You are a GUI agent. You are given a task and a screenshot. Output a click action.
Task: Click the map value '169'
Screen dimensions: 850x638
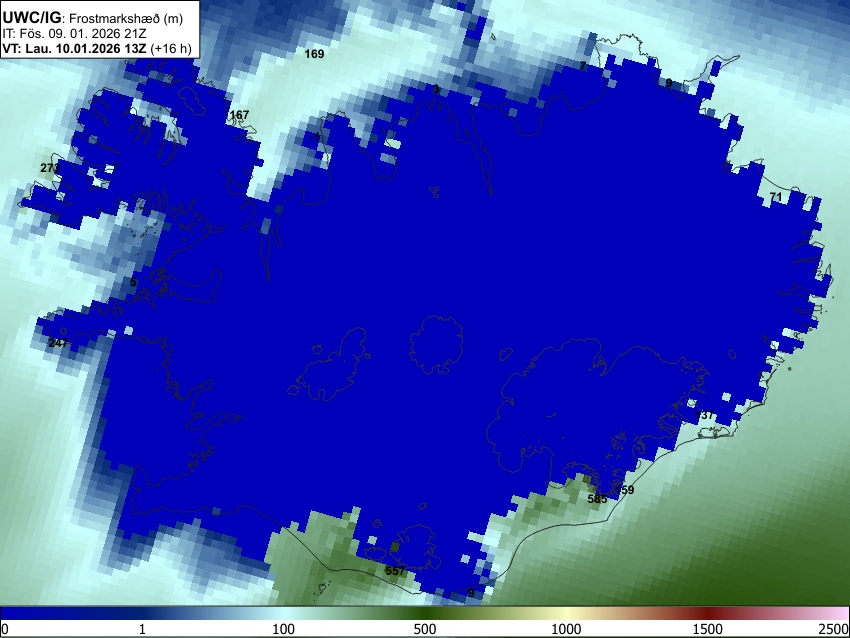(314, 54)
